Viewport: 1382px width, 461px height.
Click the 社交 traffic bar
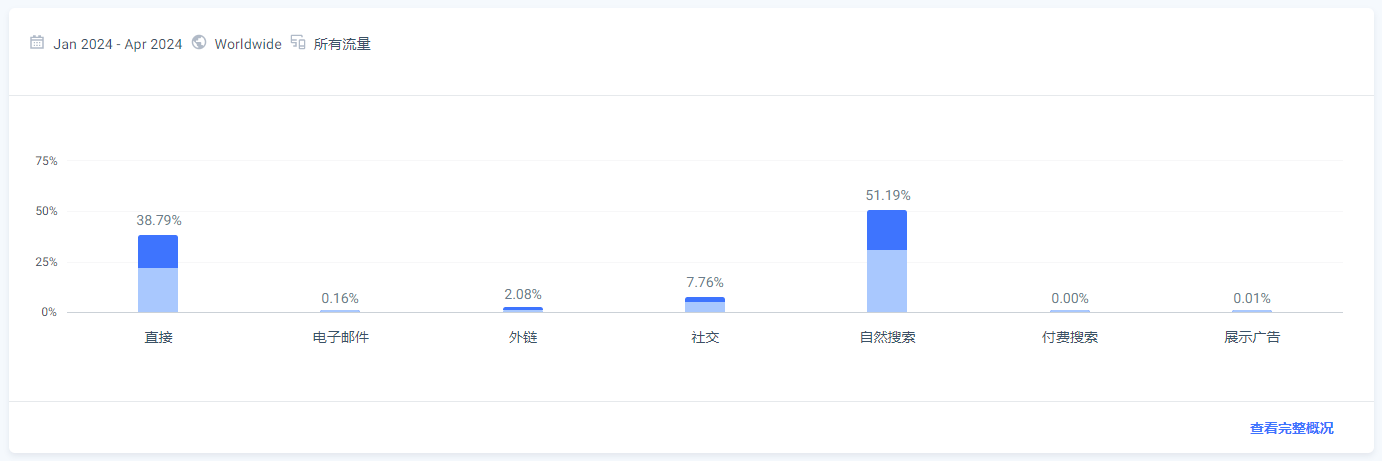pos(705,305)
